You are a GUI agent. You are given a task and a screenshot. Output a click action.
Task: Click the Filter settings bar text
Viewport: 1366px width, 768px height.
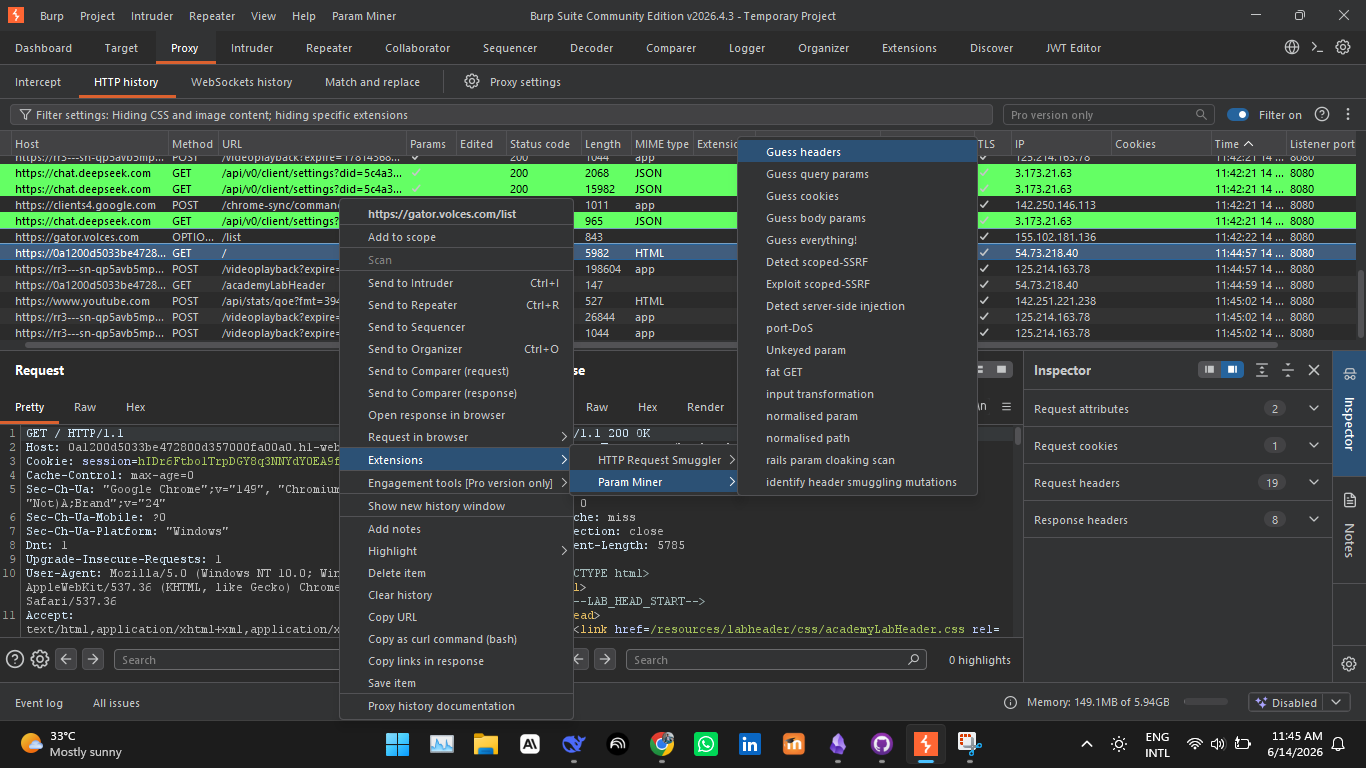pos(222,115)
